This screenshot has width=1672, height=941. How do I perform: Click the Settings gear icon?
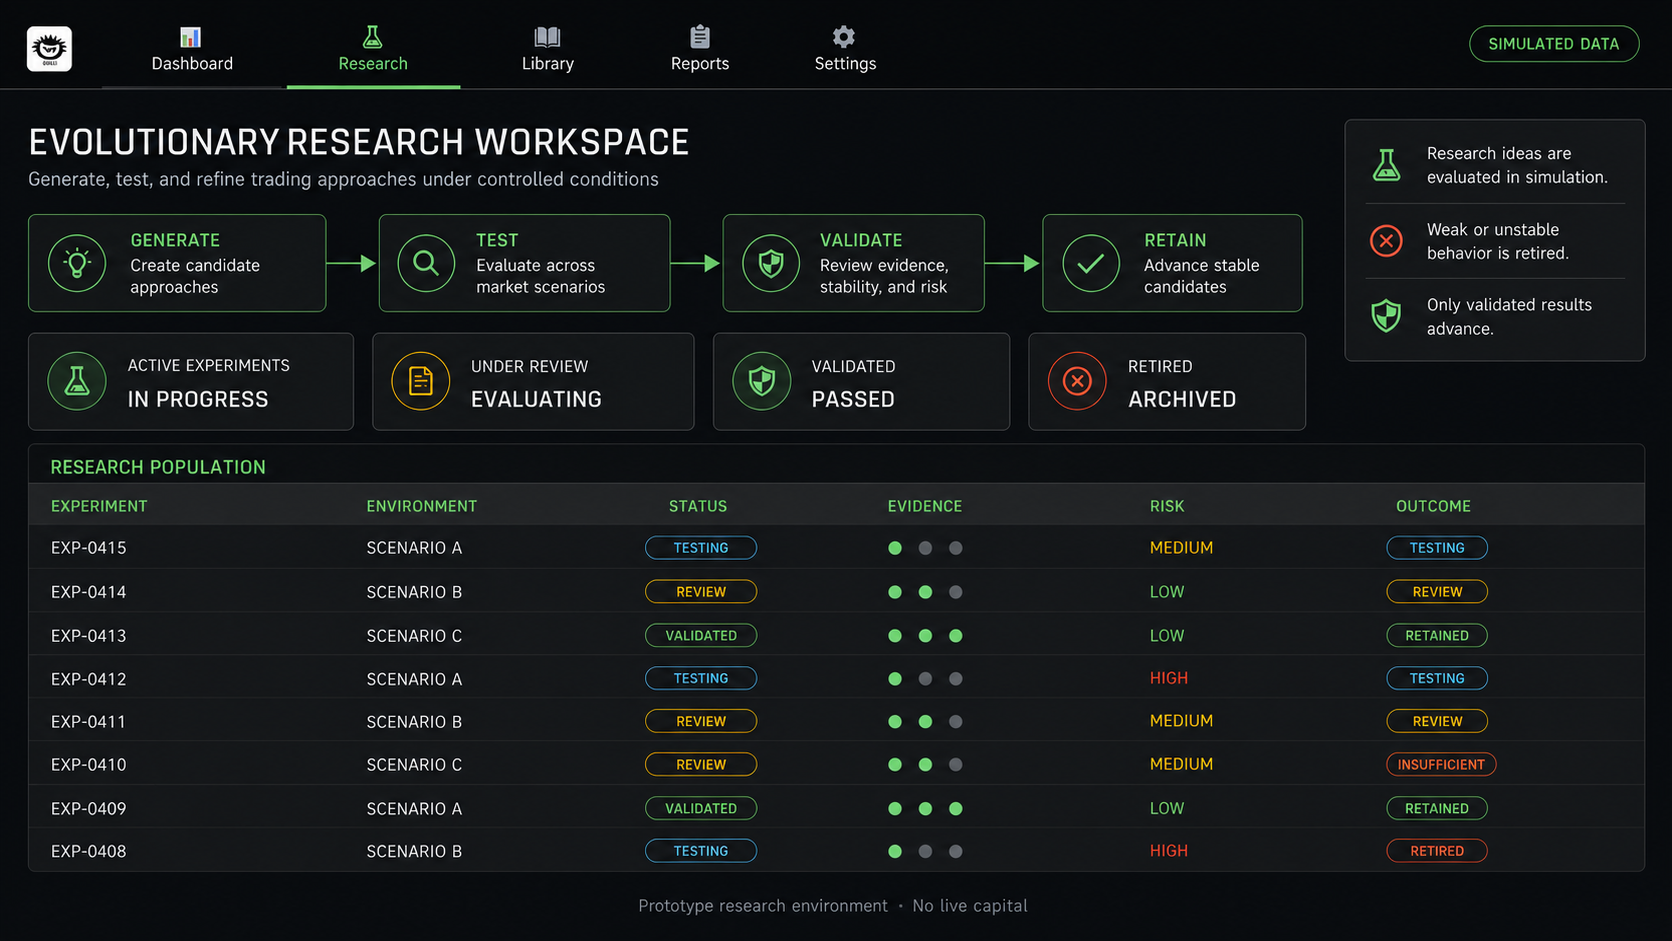(x=844, y=37)
